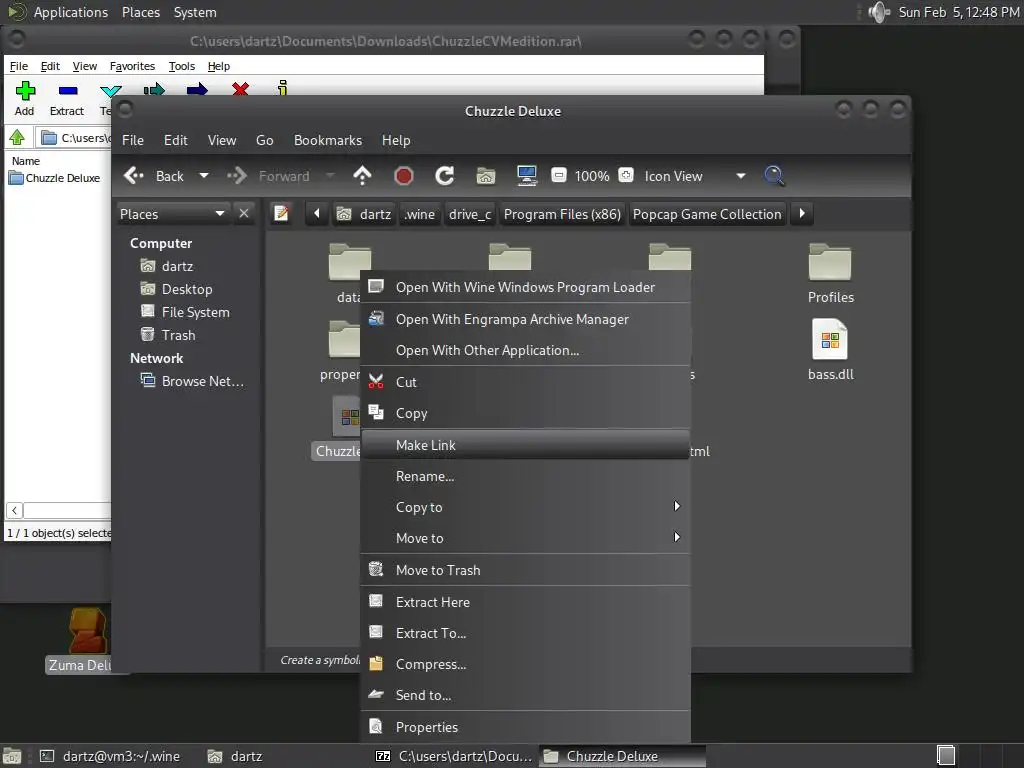This screenshot has width=1024, height=768.
Task: Choose Open With Engrampa Archive Manager
Action: [x=526, y=319]
